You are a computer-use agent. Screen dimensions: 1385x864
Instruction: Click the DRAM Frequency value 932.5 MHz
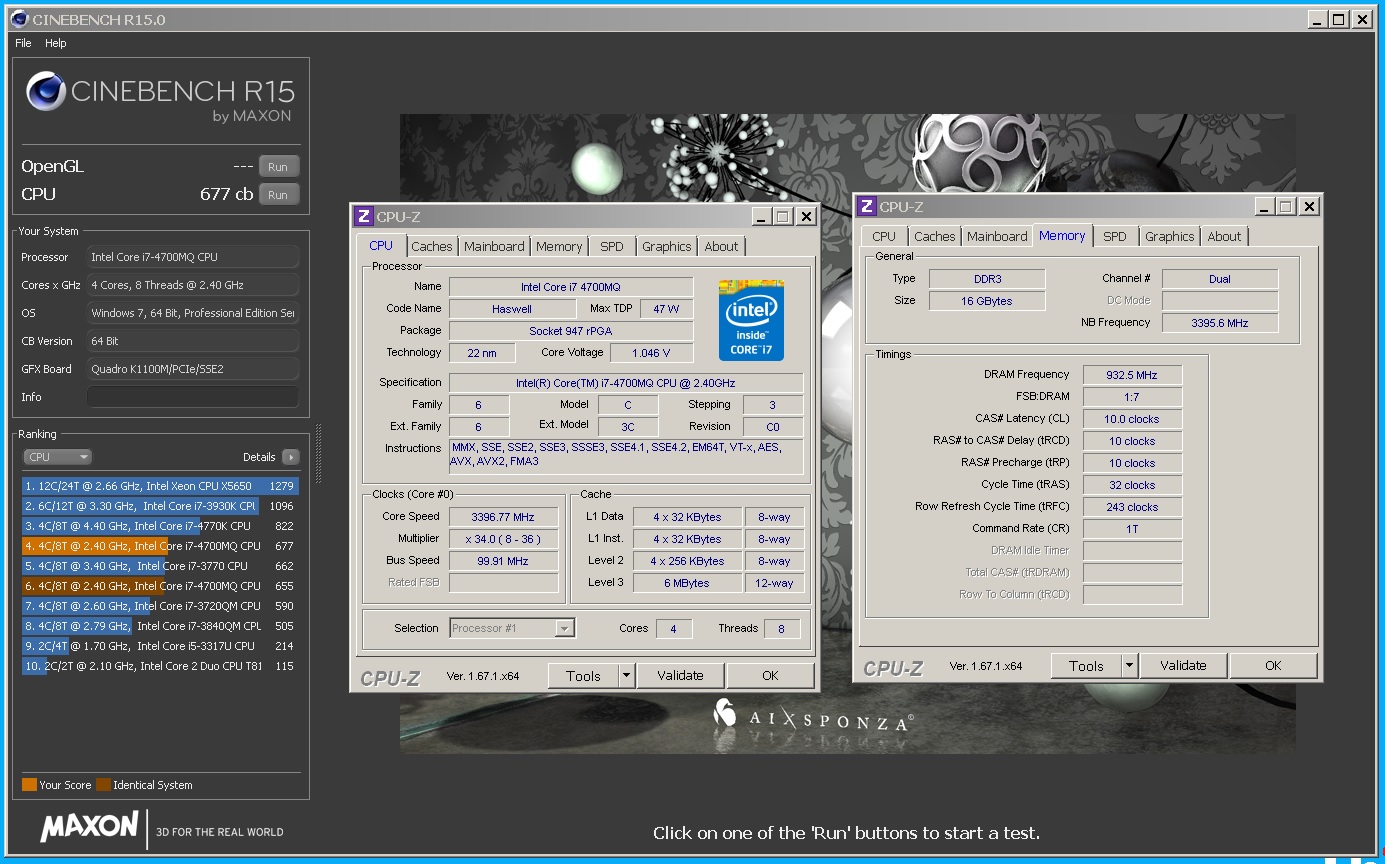[1132, 375]
